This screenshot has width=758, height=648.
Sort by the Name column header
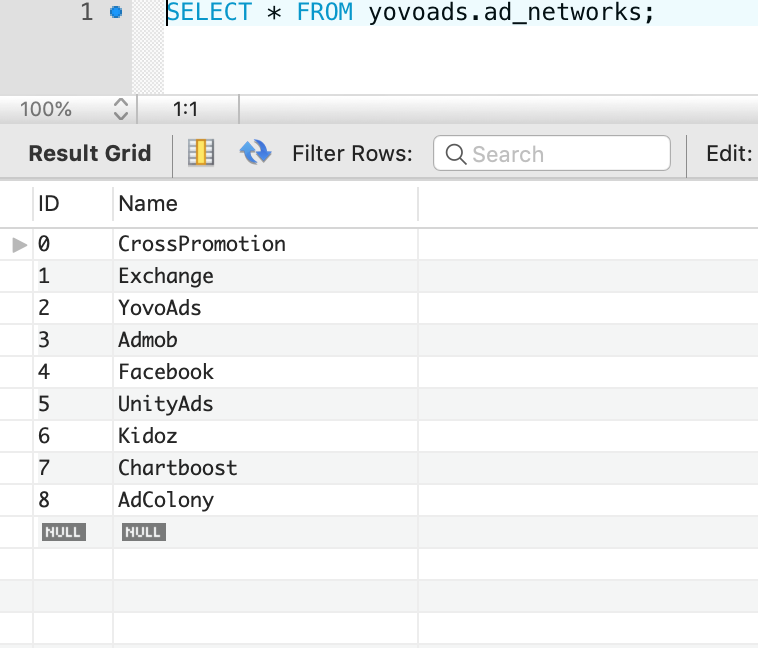[148, 204]
